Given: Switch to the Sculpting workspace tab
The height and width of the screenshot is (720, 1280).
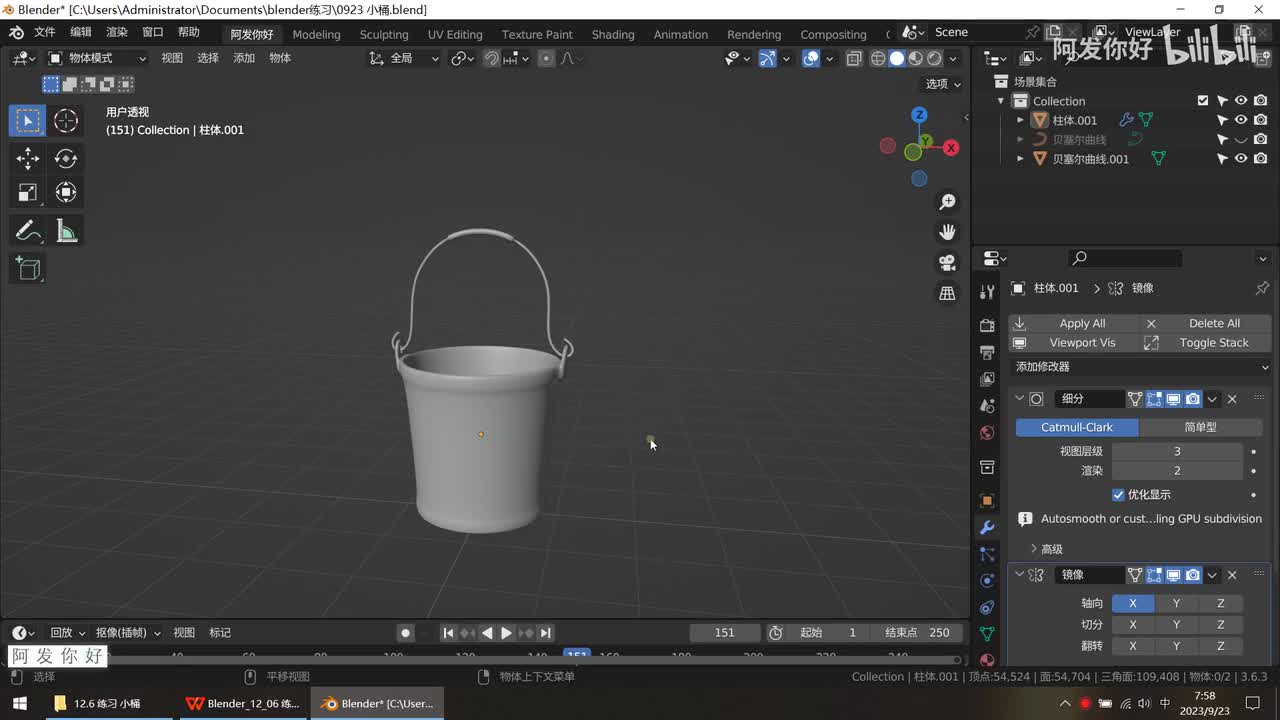Looking at the screenshot, I should click(x=384, y=34).
